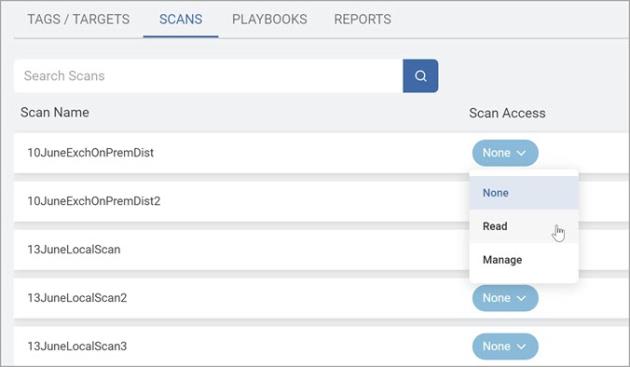Screen dimensions: 630x367
Task: Switch to the SCANS tab
Action: (x=181, y=19)
